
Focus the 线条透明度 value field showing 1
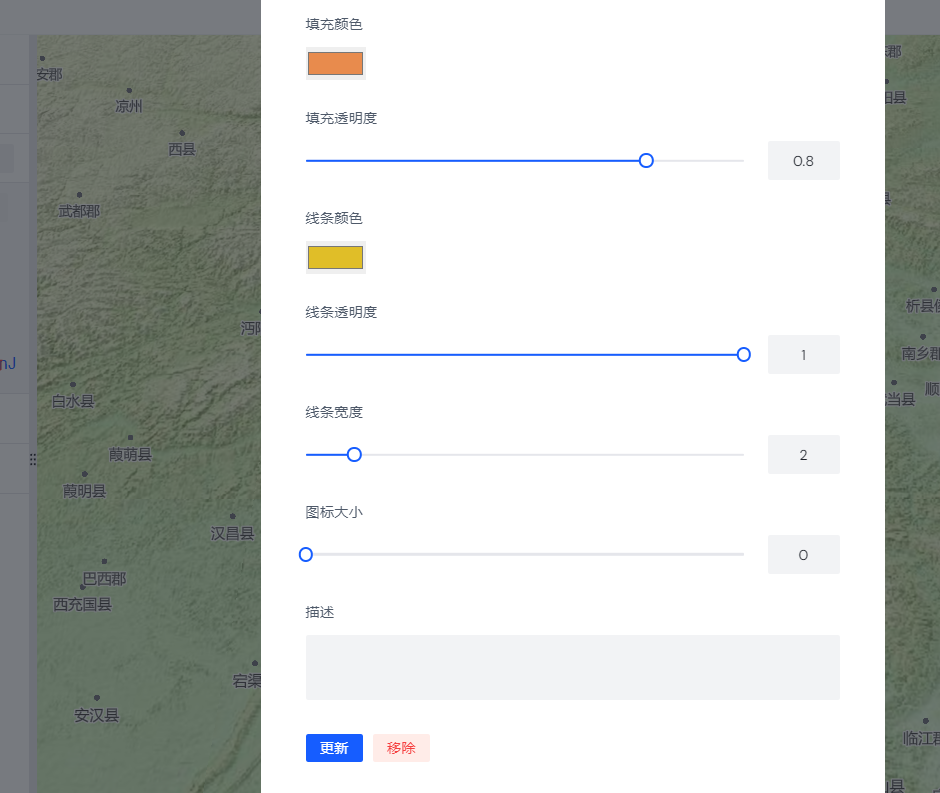click(x=803, y=354)
